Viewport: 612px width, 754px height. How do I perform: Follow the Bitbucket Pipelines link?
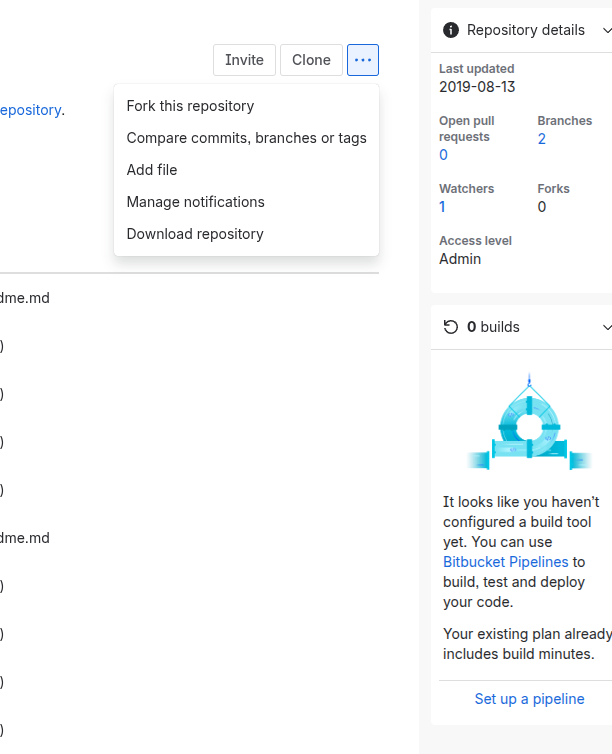[x=505, y=562]
